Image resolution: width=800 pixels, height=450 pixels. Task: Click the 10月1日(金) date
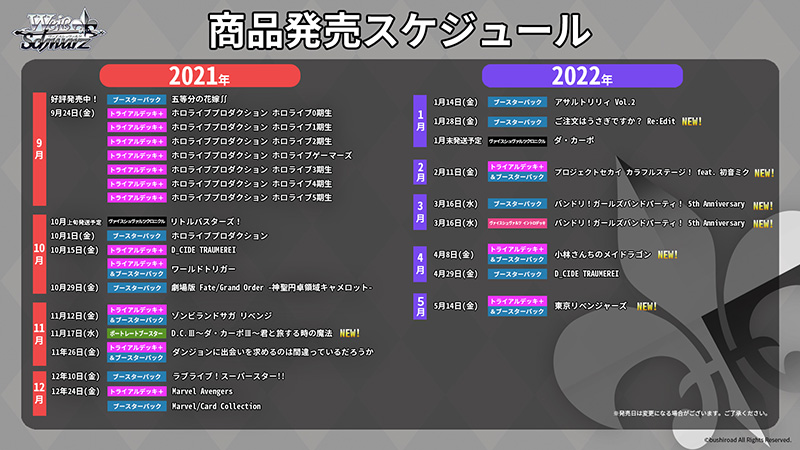pos(72,236)
